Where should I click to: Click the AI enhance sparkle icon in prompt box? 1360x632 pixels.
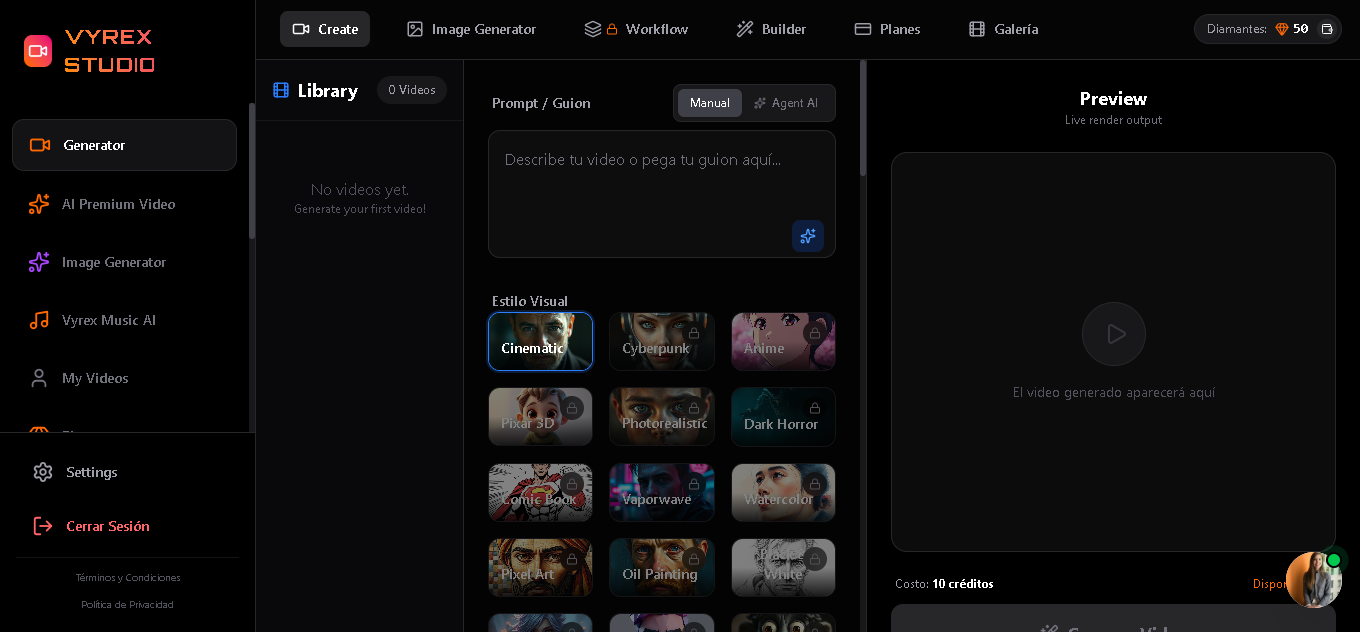(x=807, y=236)
